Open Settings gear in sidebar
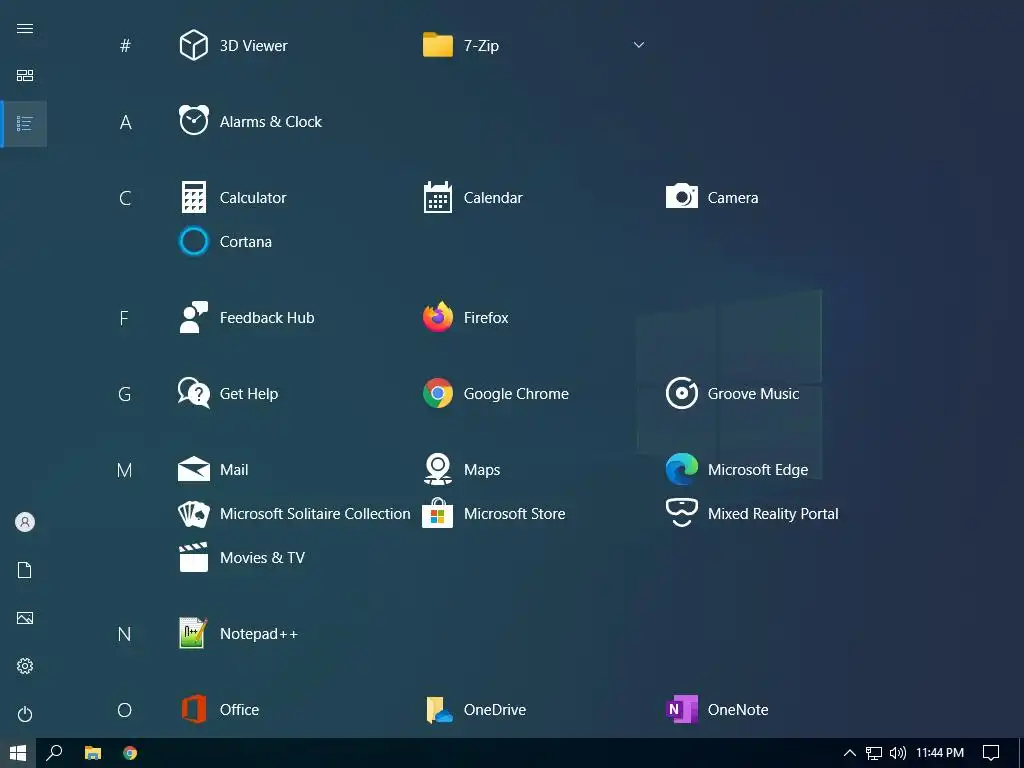1024x768 pixels. 25,665
